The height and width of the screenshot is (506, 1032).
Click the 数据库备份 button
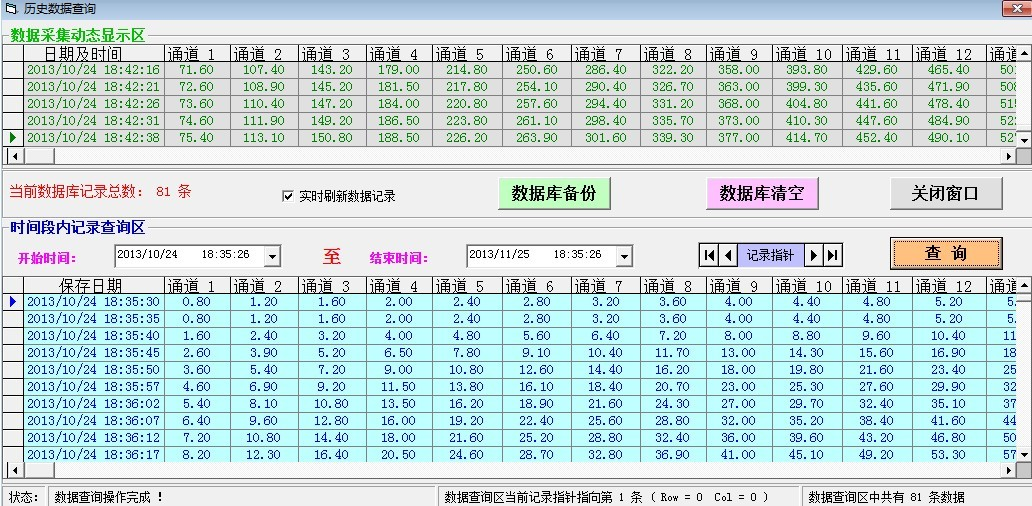point(554,193)
